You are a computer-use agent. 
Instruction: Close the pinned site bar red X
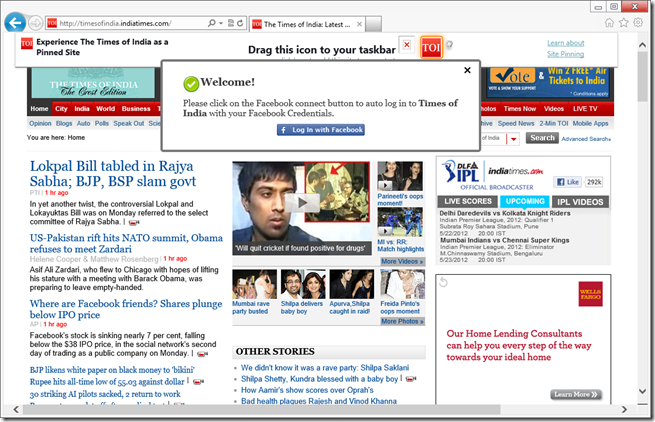(x=406, y=45)
